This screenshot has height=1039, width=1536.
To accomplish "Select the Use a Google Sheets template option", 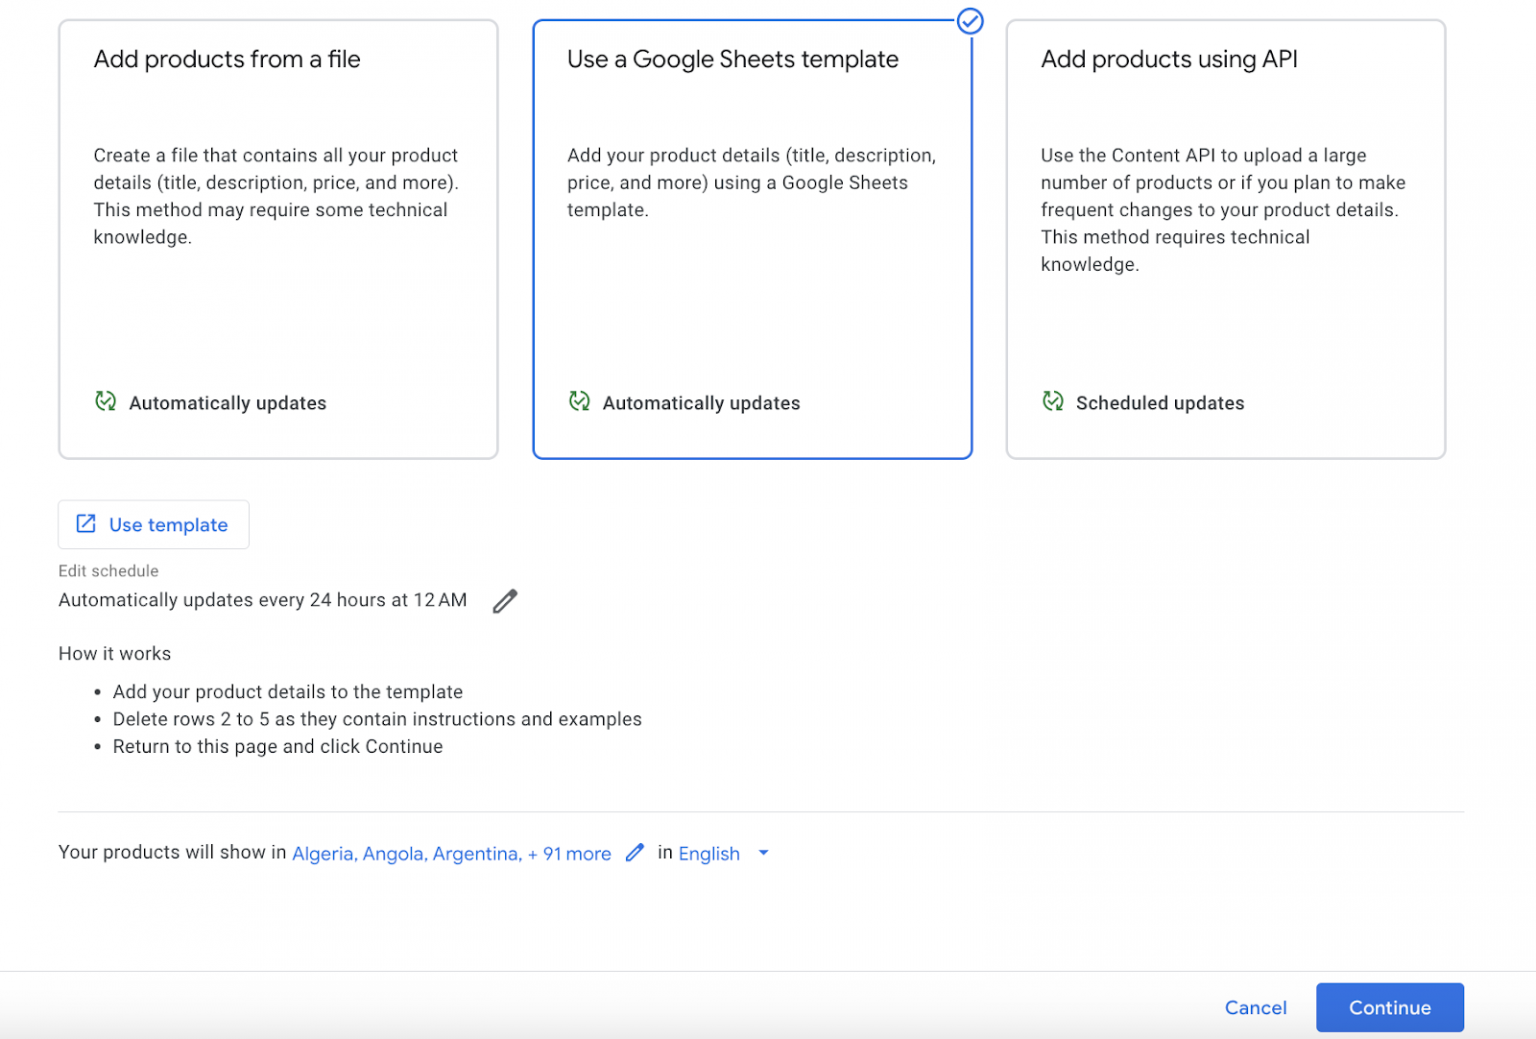I will [752, 239].
